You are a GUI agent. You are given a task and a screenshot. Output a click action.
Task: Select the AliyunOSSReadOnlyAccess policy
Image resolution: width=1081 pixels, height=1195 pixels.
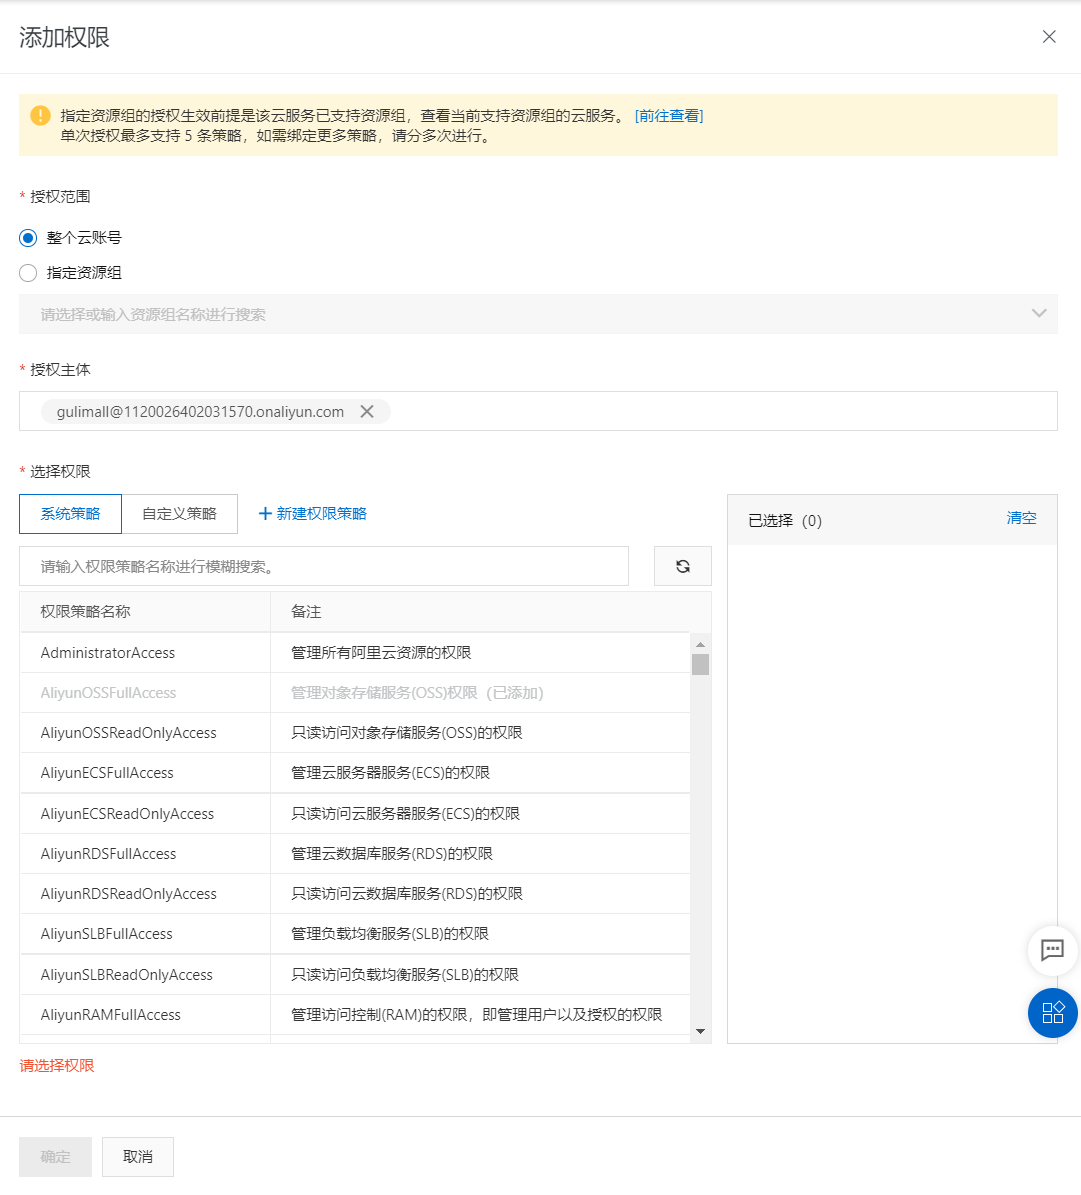click(x=354, y=732)
